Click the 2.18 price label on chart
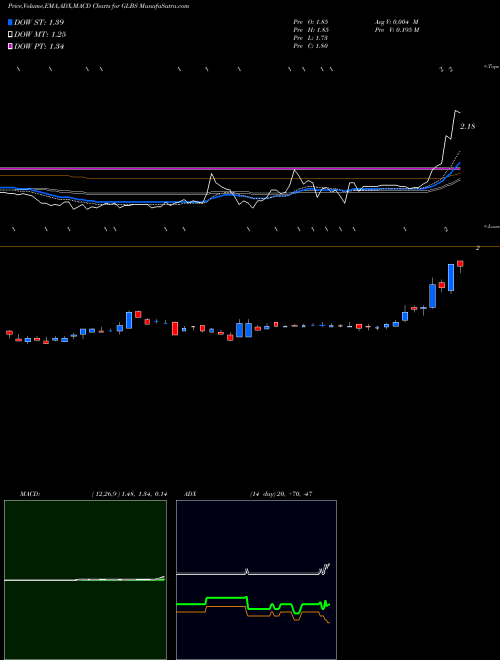Viewport: 500px width, 660px height. click(x=468, y=126)
